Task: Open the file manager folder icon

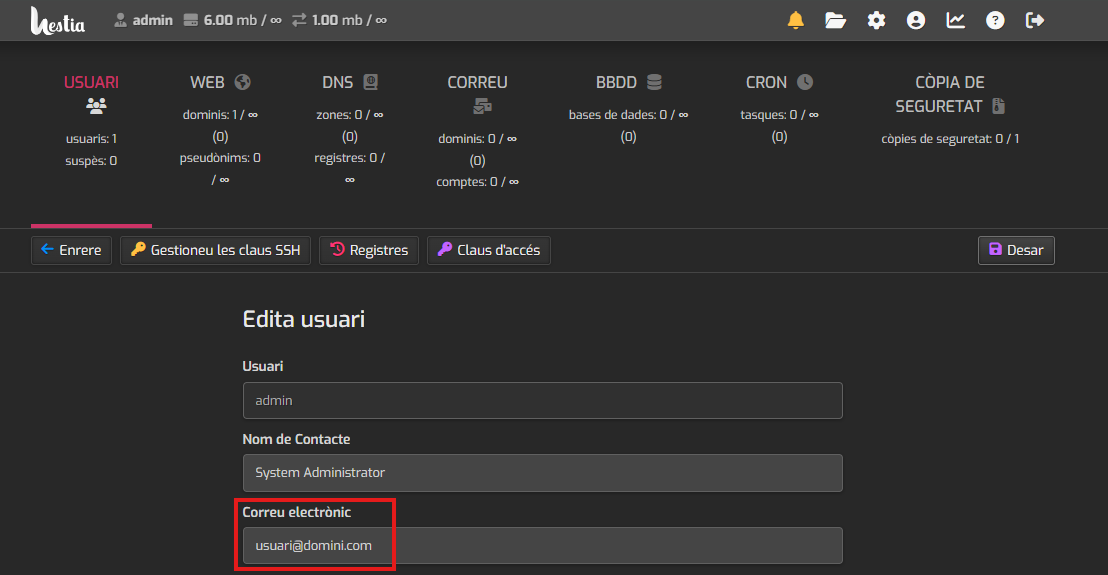Action: (x=835, y=20)
